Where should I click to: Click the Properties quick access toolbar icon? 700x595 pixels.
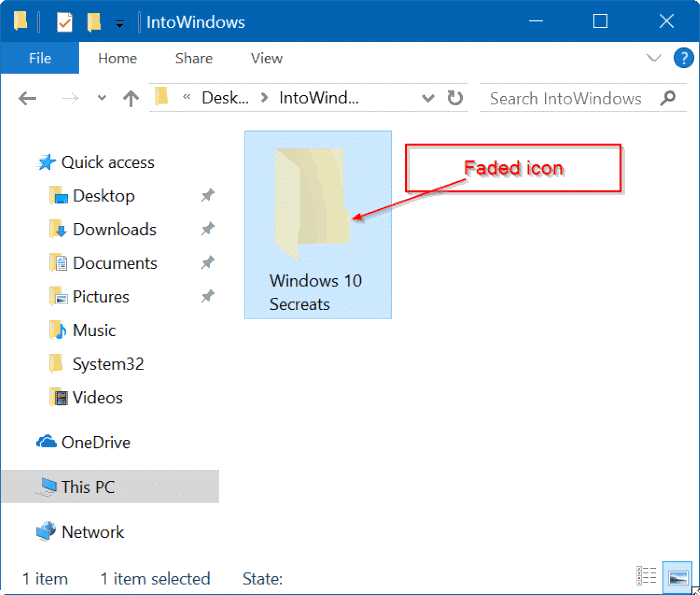[x=65, y=21]
